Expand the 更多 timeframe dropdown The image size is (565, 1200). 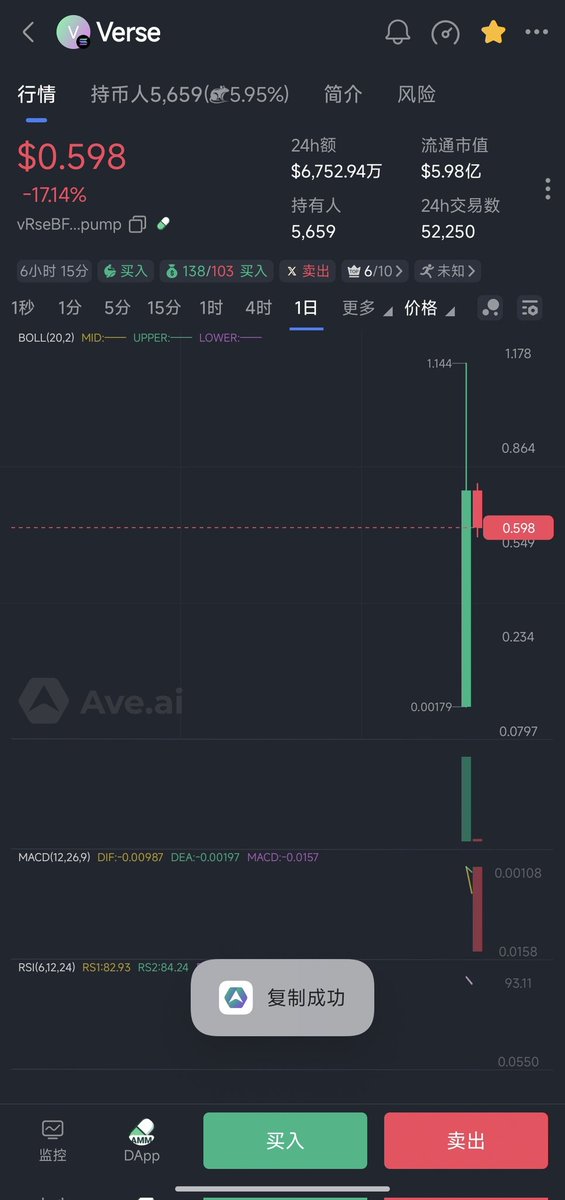(x=367, y=308)
